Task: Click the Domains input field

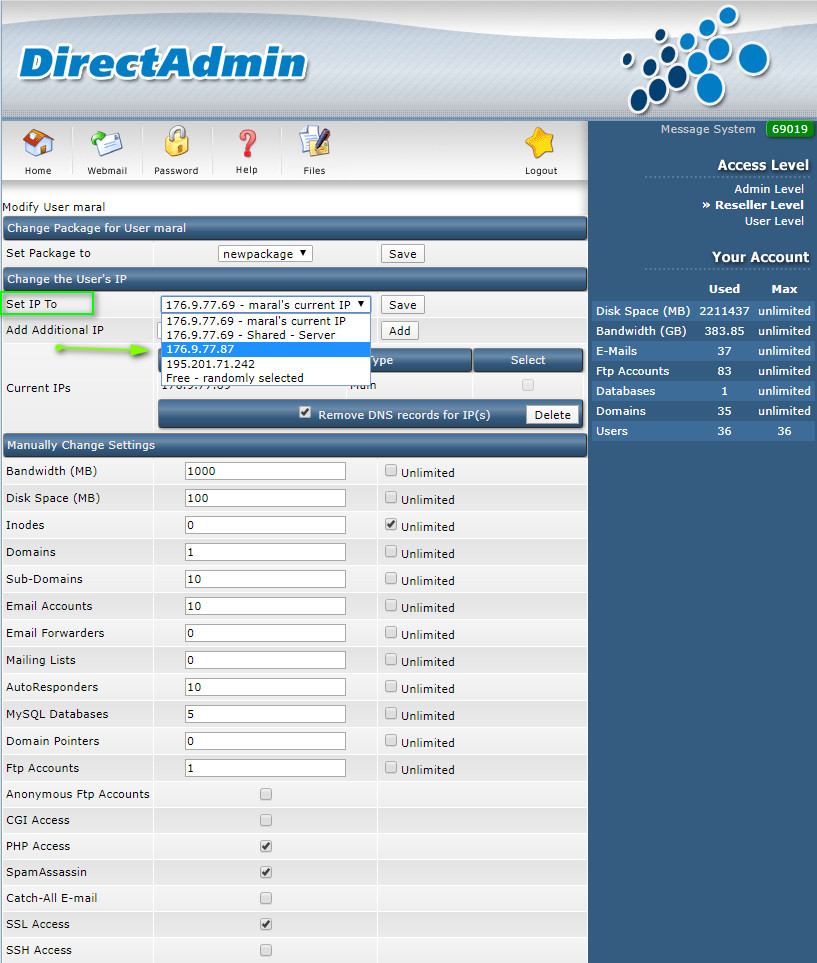Action: coord(265,552)
